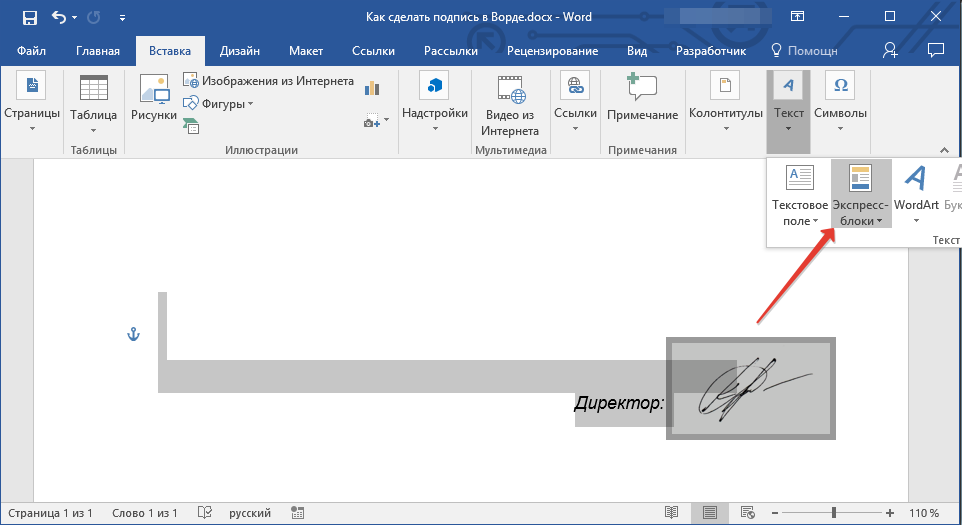
Task: Click the Save icon in title bar
Action: 29,17
